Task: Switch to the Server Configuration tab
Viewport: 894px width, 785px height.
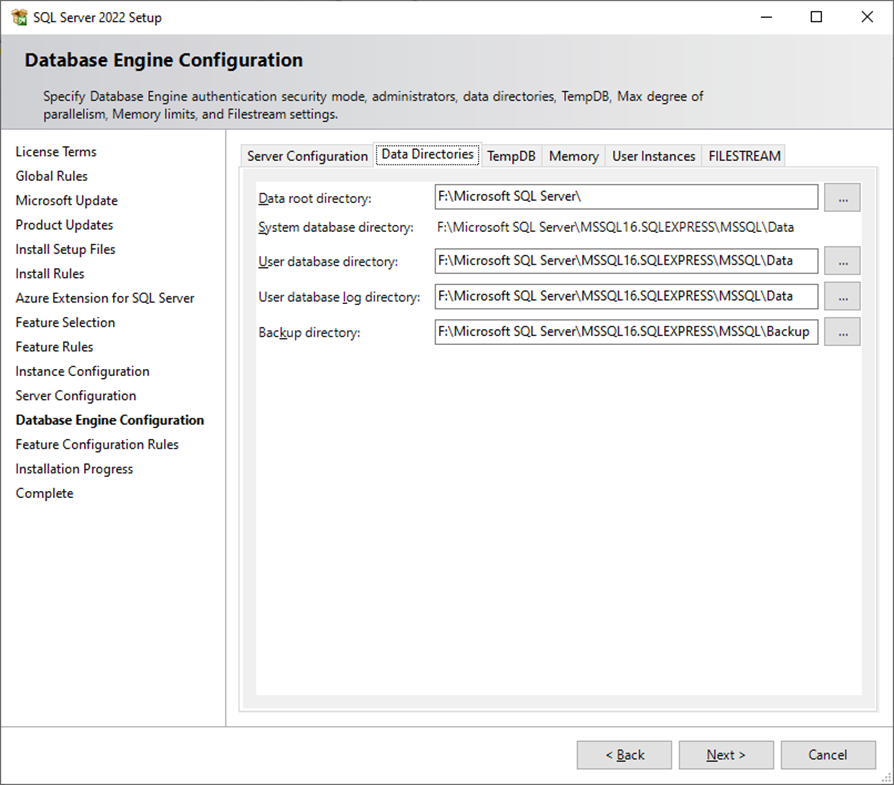Action: (307, 156)
